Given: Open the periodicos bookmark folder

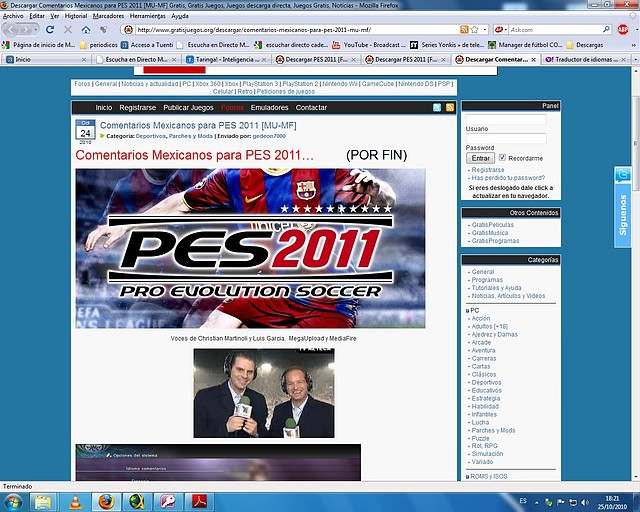Looking at the screenshot, I should tap(98, 45).
